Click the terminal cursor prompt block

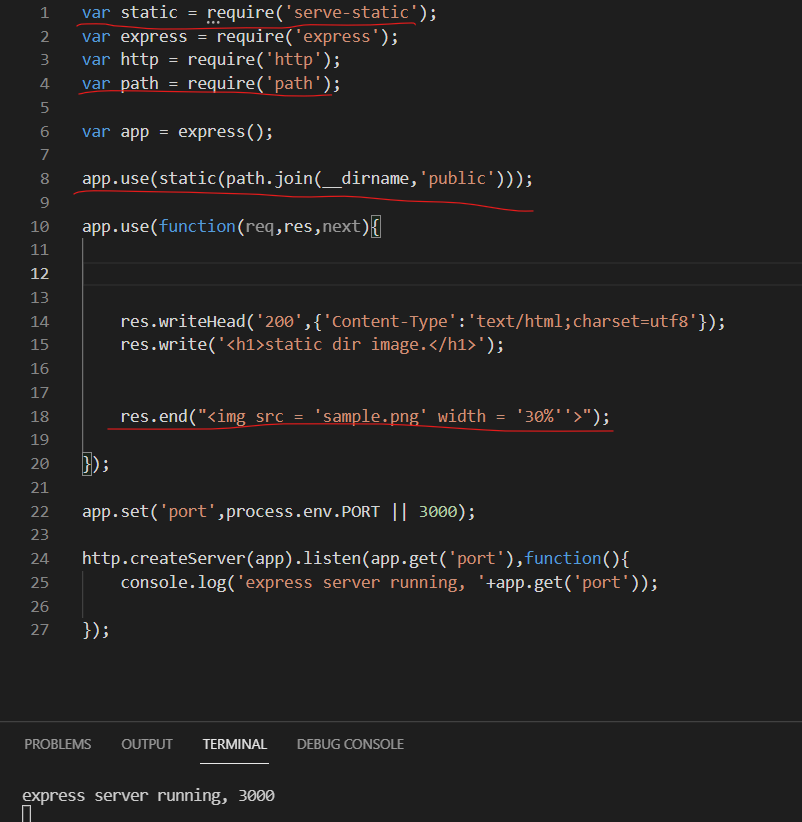[27, 815]
